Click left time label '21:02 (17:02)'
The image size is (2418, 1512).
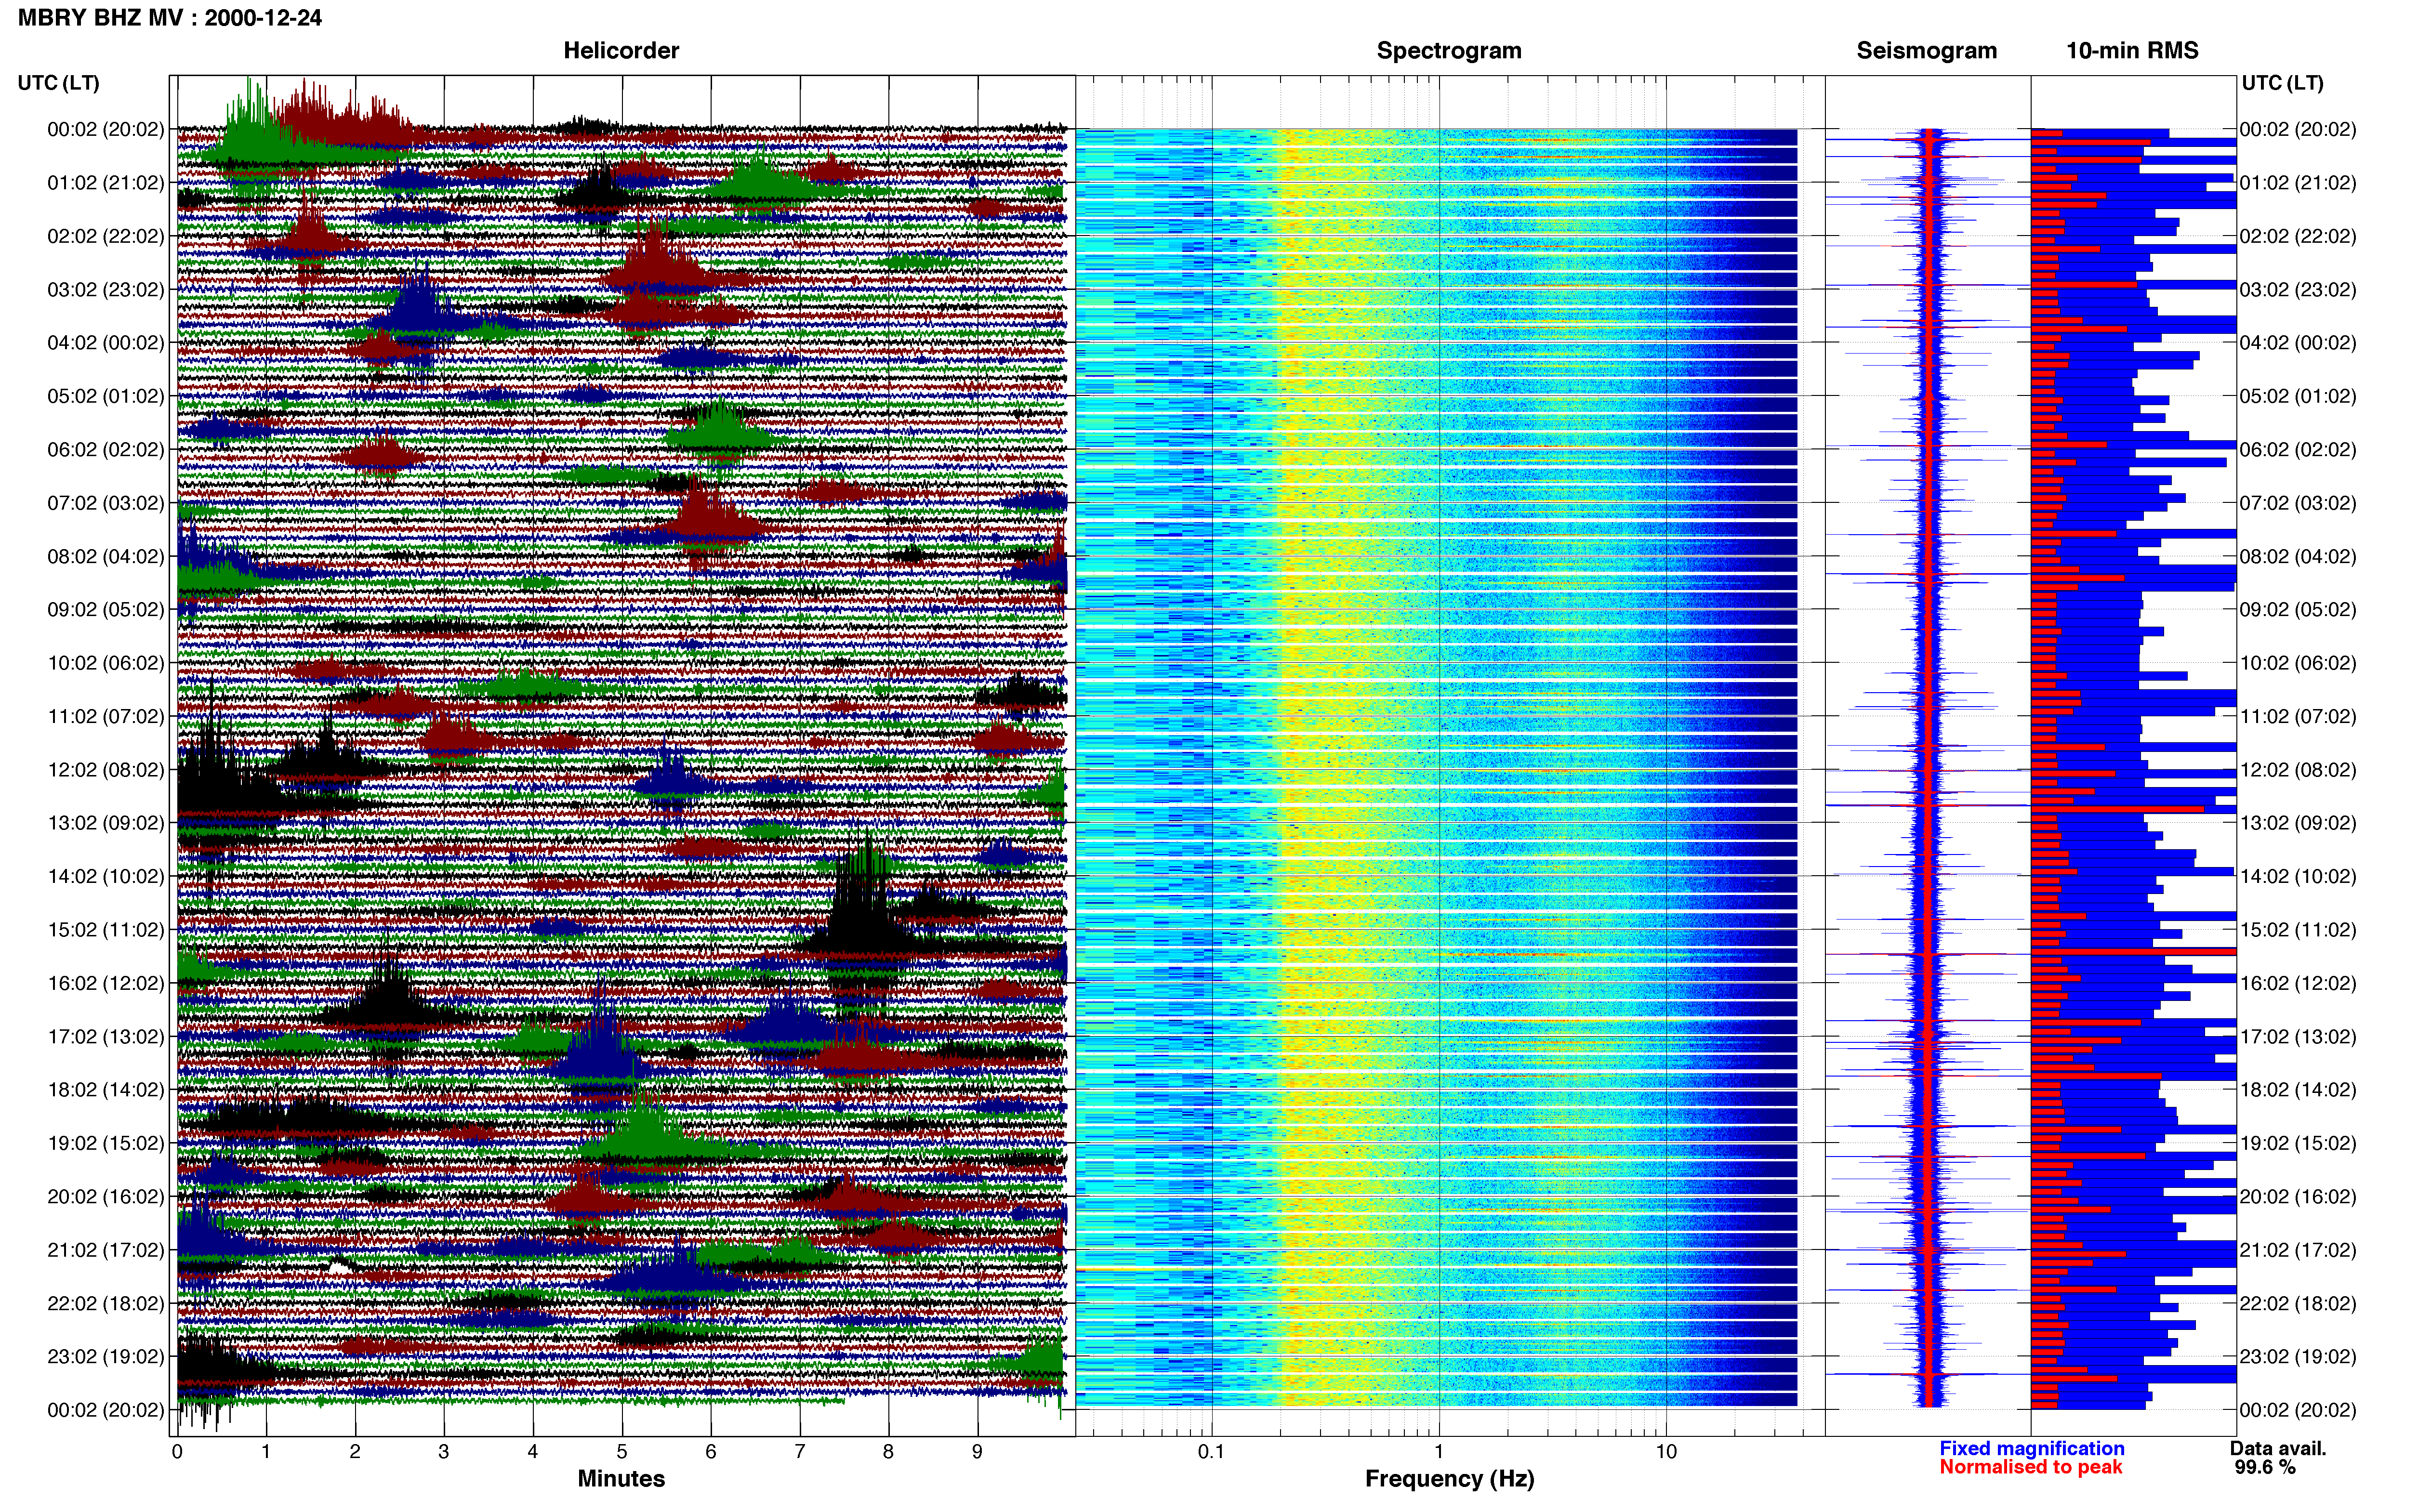click(106, 1250)
